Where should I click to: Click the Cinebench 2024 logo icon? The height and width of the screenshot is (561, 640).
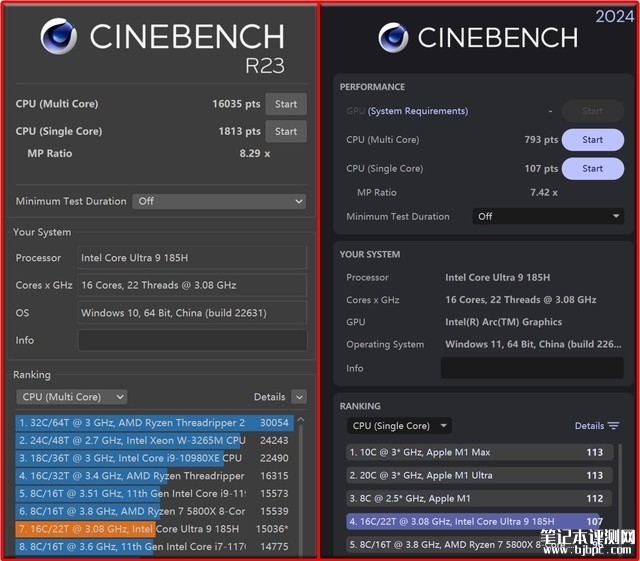coord(393,38)
